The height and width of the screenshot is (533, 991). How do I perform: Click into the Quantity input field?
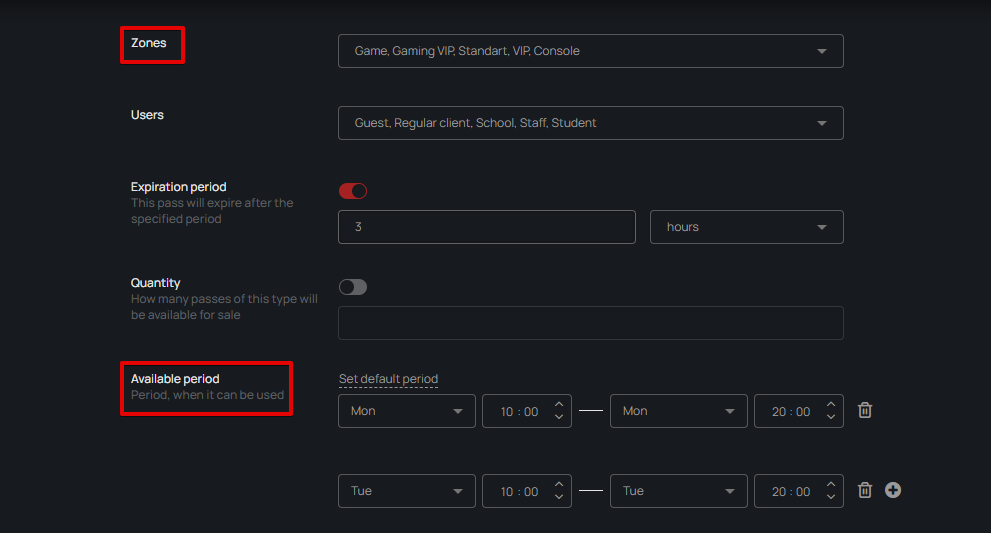[x=590, y=323]
